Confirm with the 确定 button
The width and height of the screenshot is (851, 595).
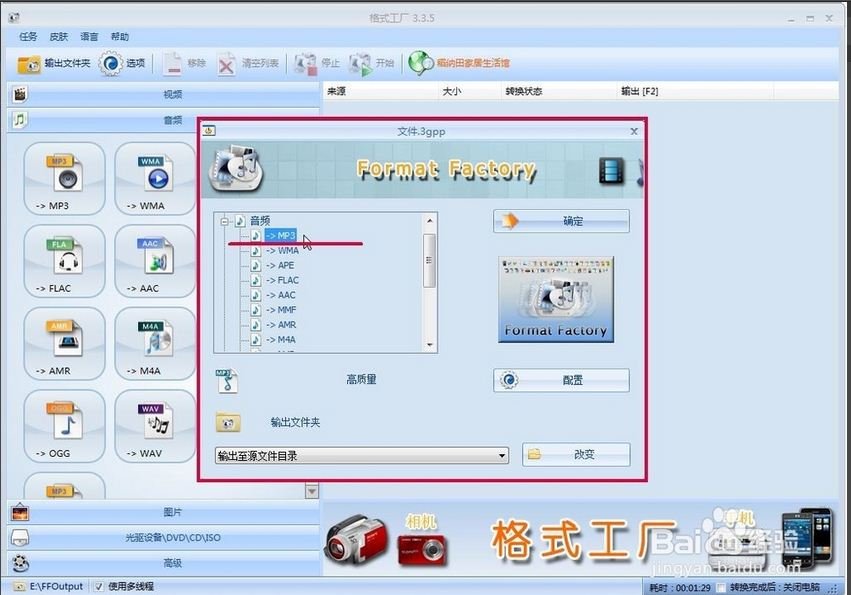point(560,221)
